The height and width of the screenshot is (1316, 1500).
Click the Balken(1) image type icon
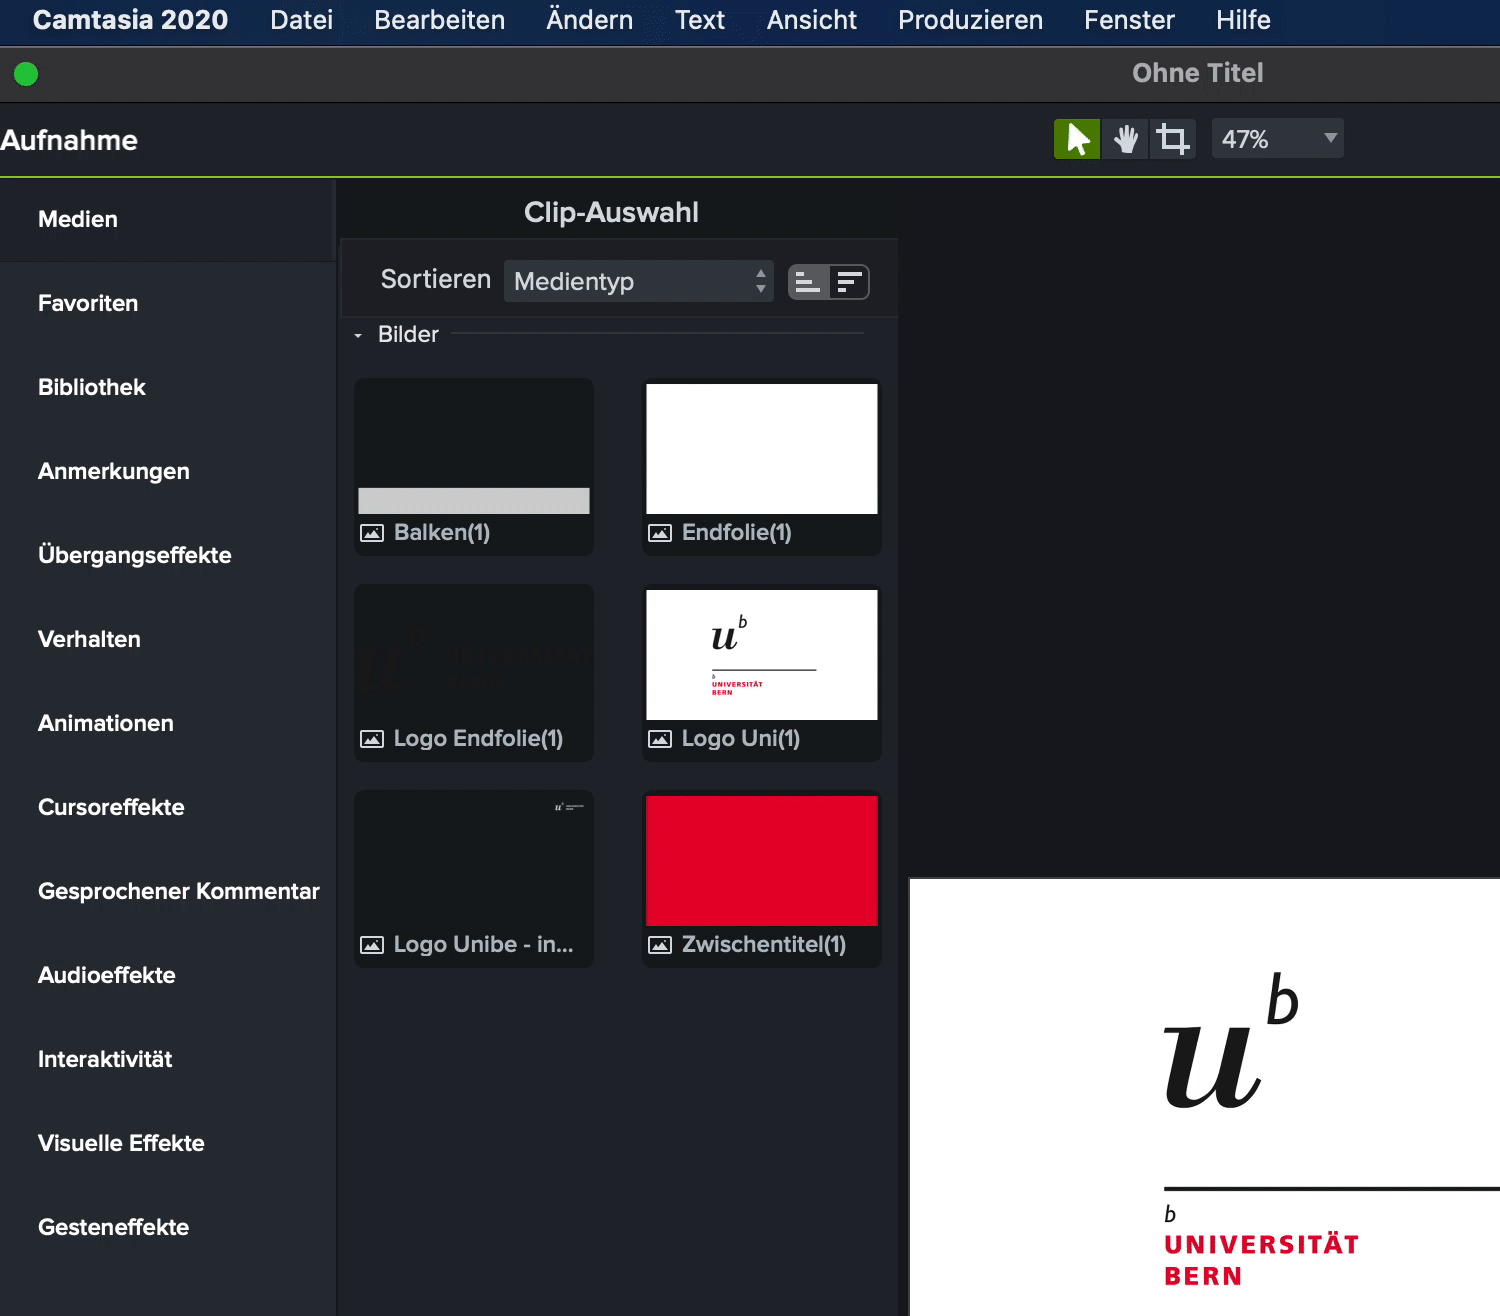[372, 533]
